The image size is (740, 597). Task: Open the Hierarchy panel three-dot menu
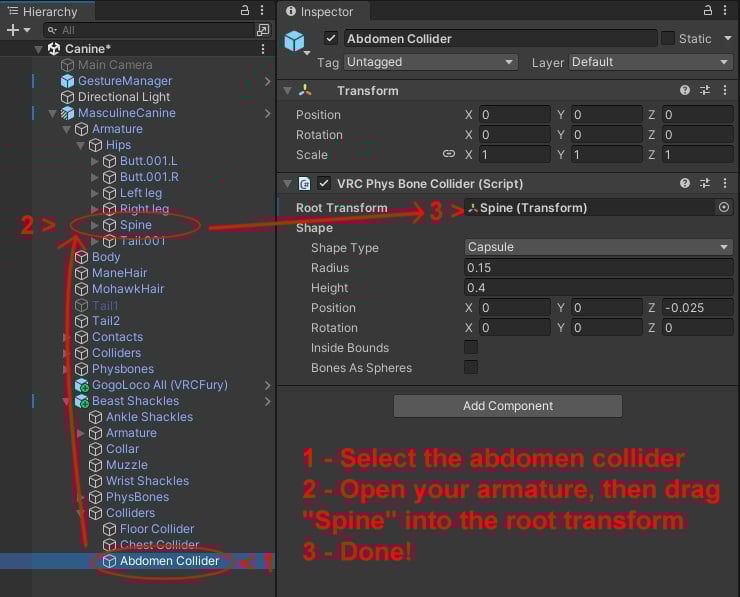(262, 10)
